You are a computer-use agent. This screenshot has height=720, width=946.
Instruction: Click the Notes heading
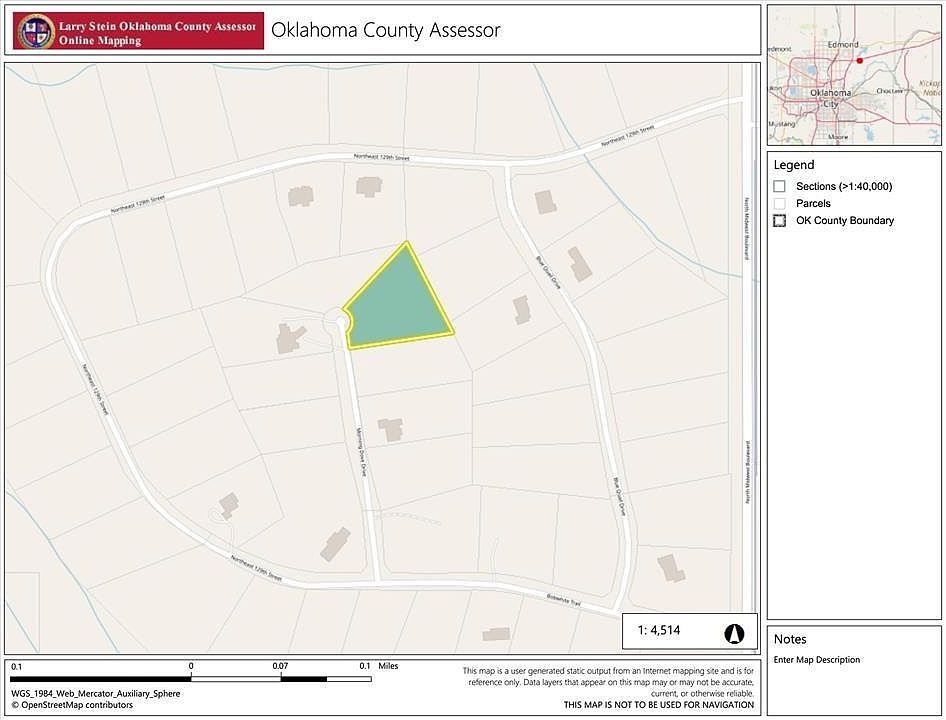coord(790,639)
